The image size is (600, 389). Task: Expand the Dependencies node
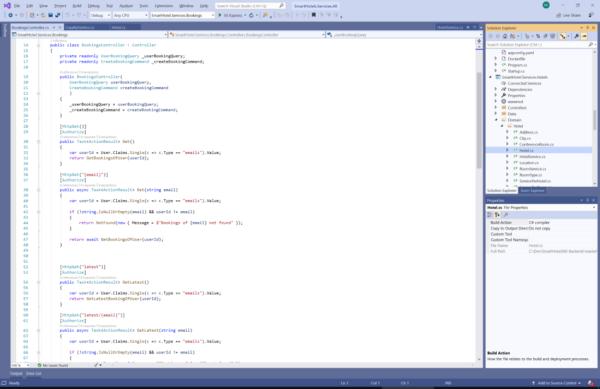pyautogui.click(x=496, y=90)
